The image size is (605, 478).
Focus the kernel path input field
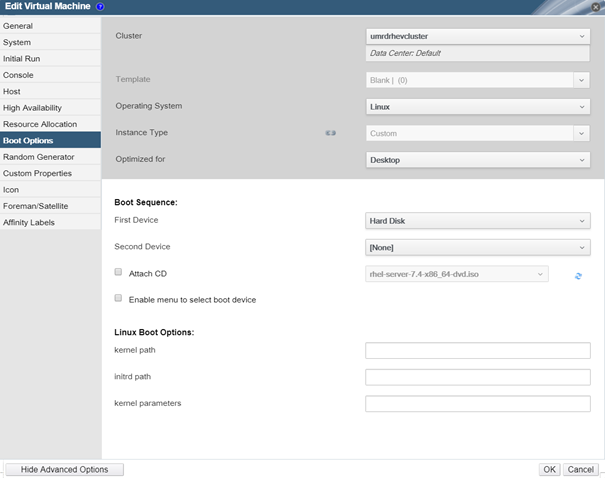(478, 351)
